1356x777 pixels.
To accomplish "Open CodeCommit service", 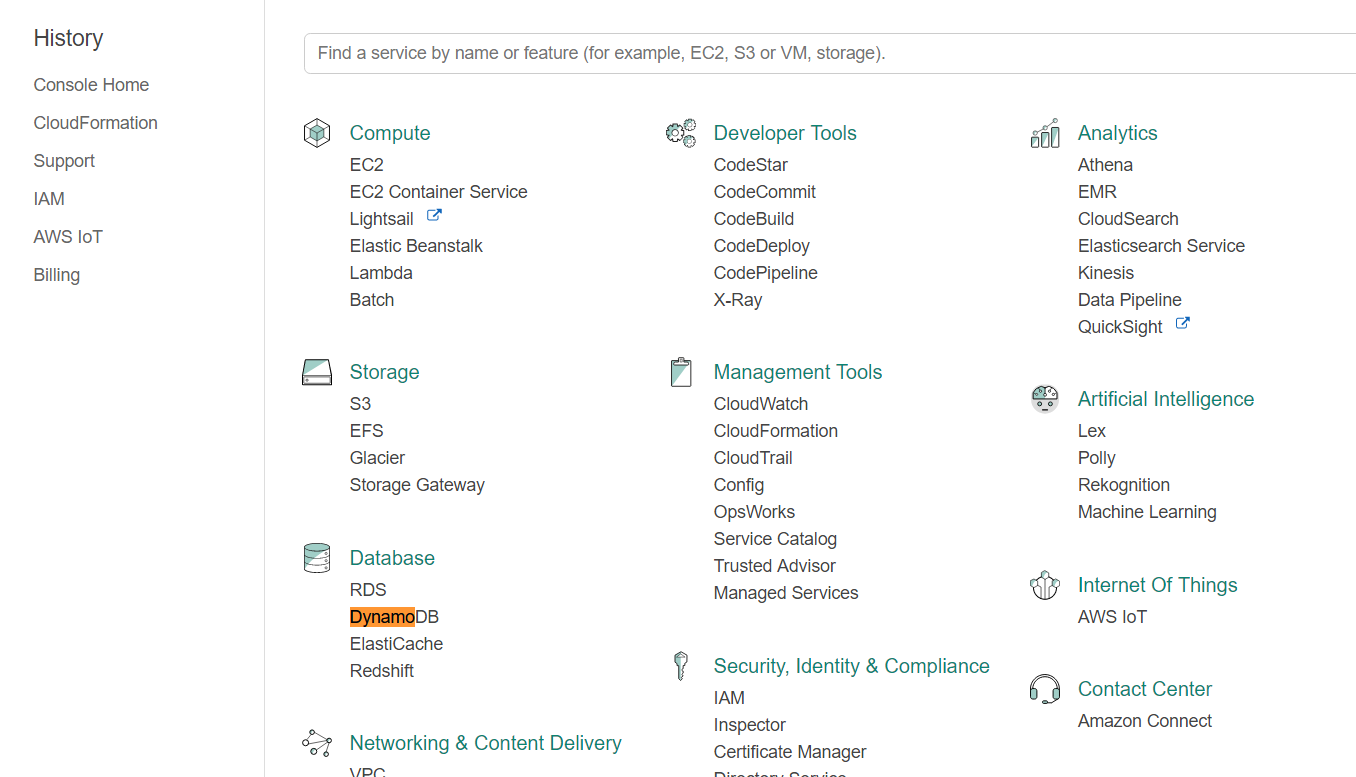I will click(x=765, y=192).
